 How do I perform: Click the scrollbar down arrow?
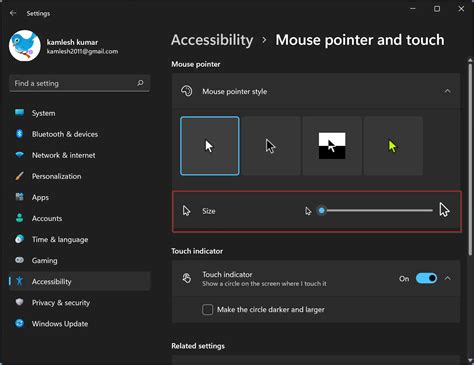tap(470, 360)
